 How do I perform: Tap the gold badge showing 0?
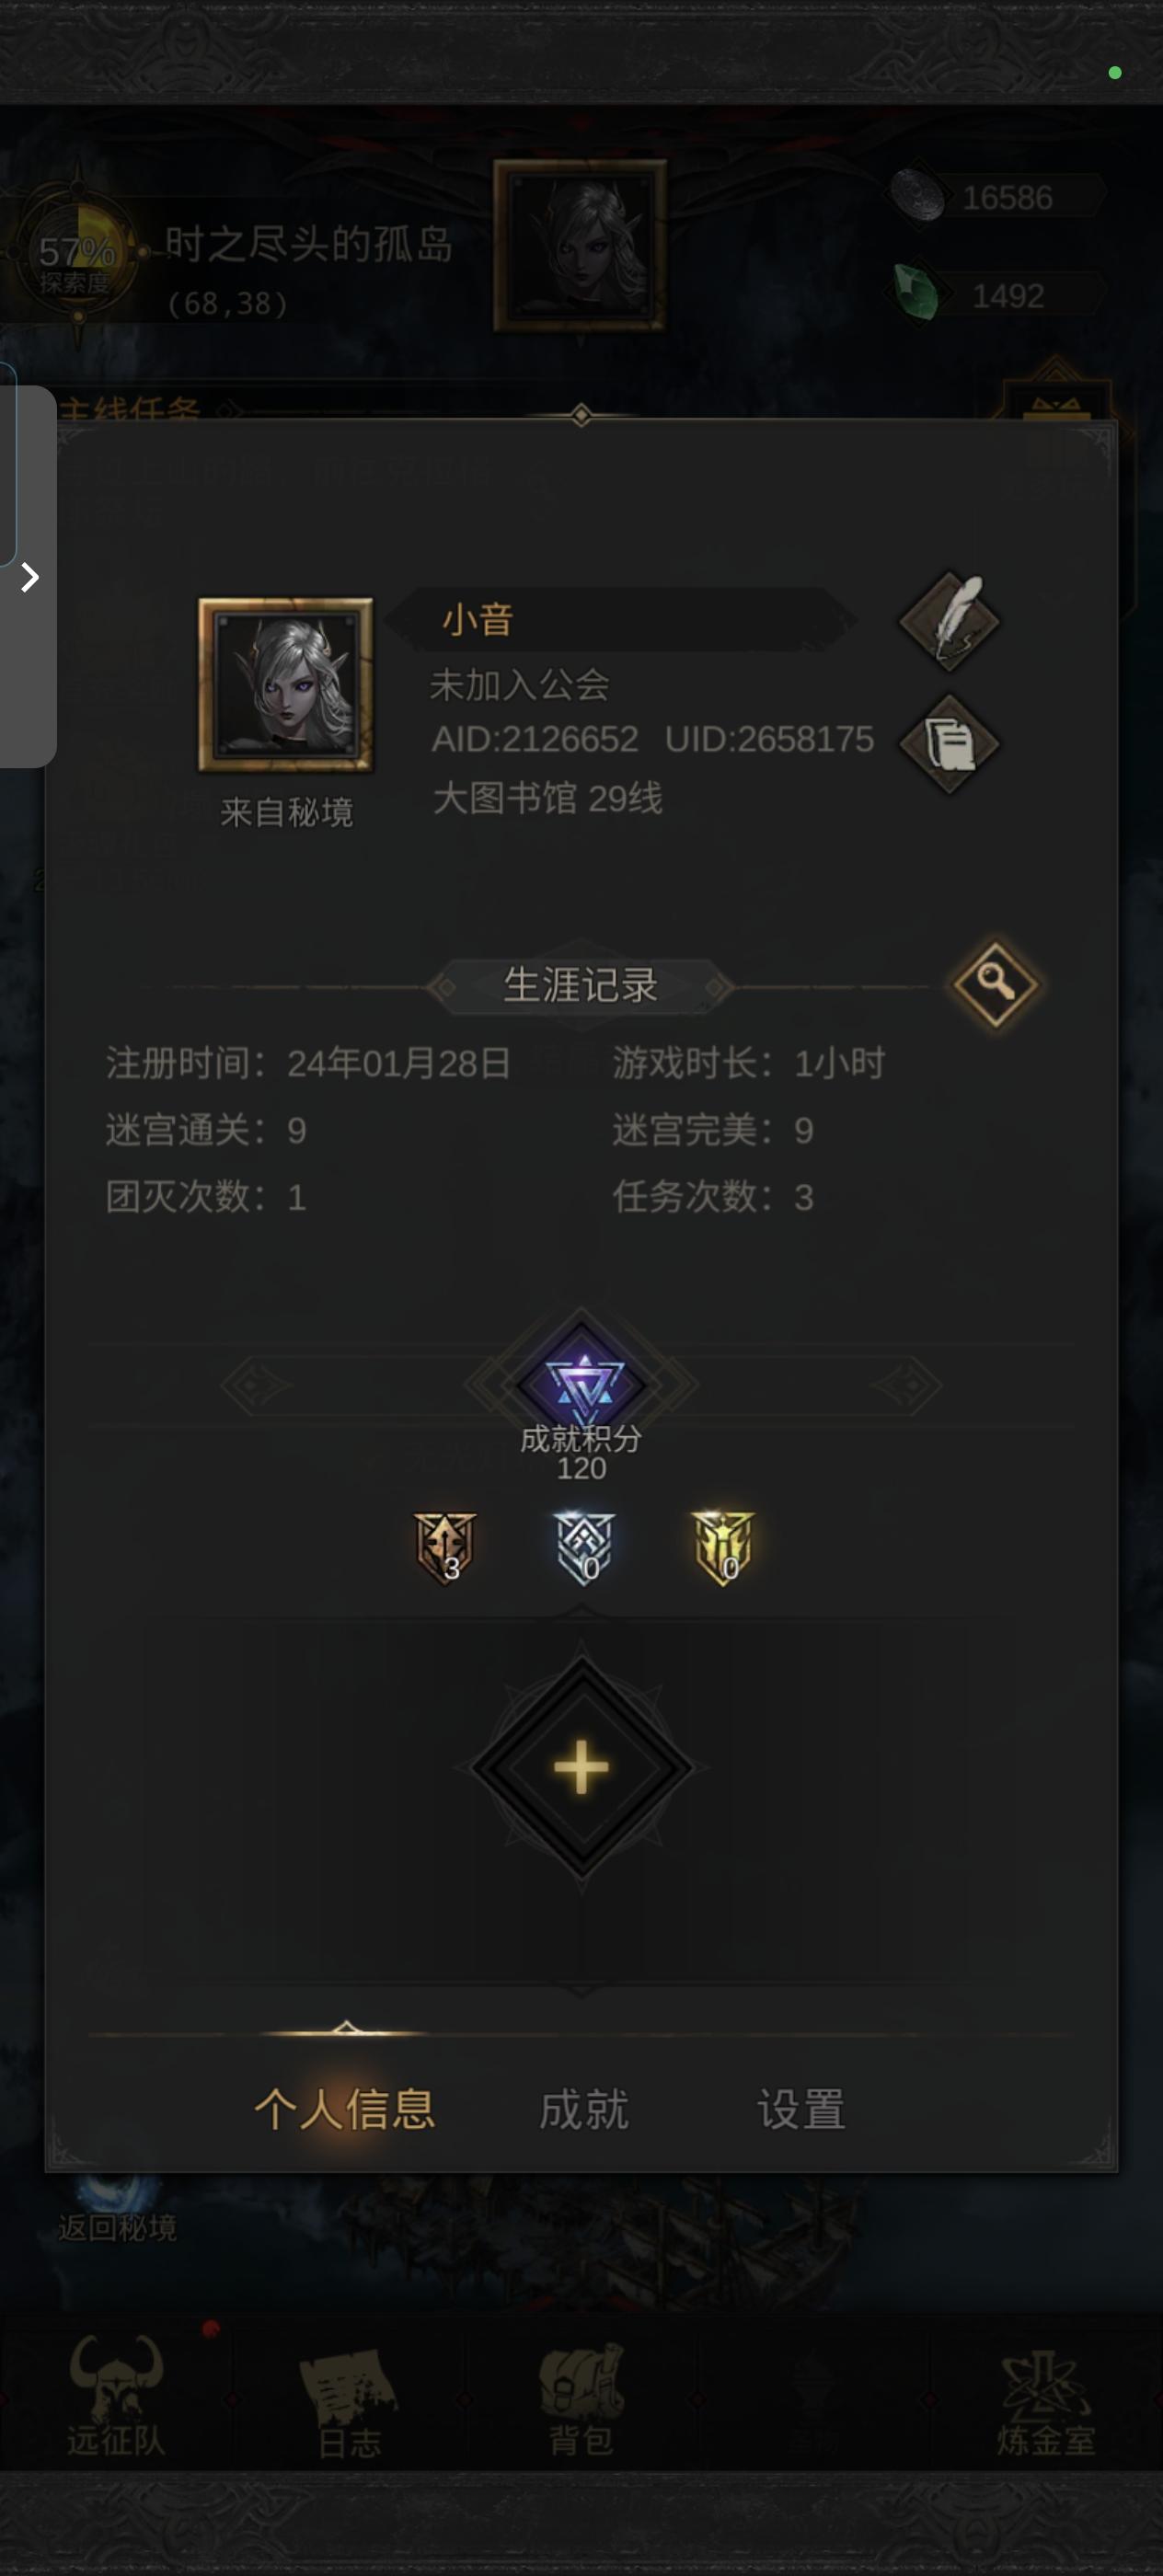(723, 1548)
